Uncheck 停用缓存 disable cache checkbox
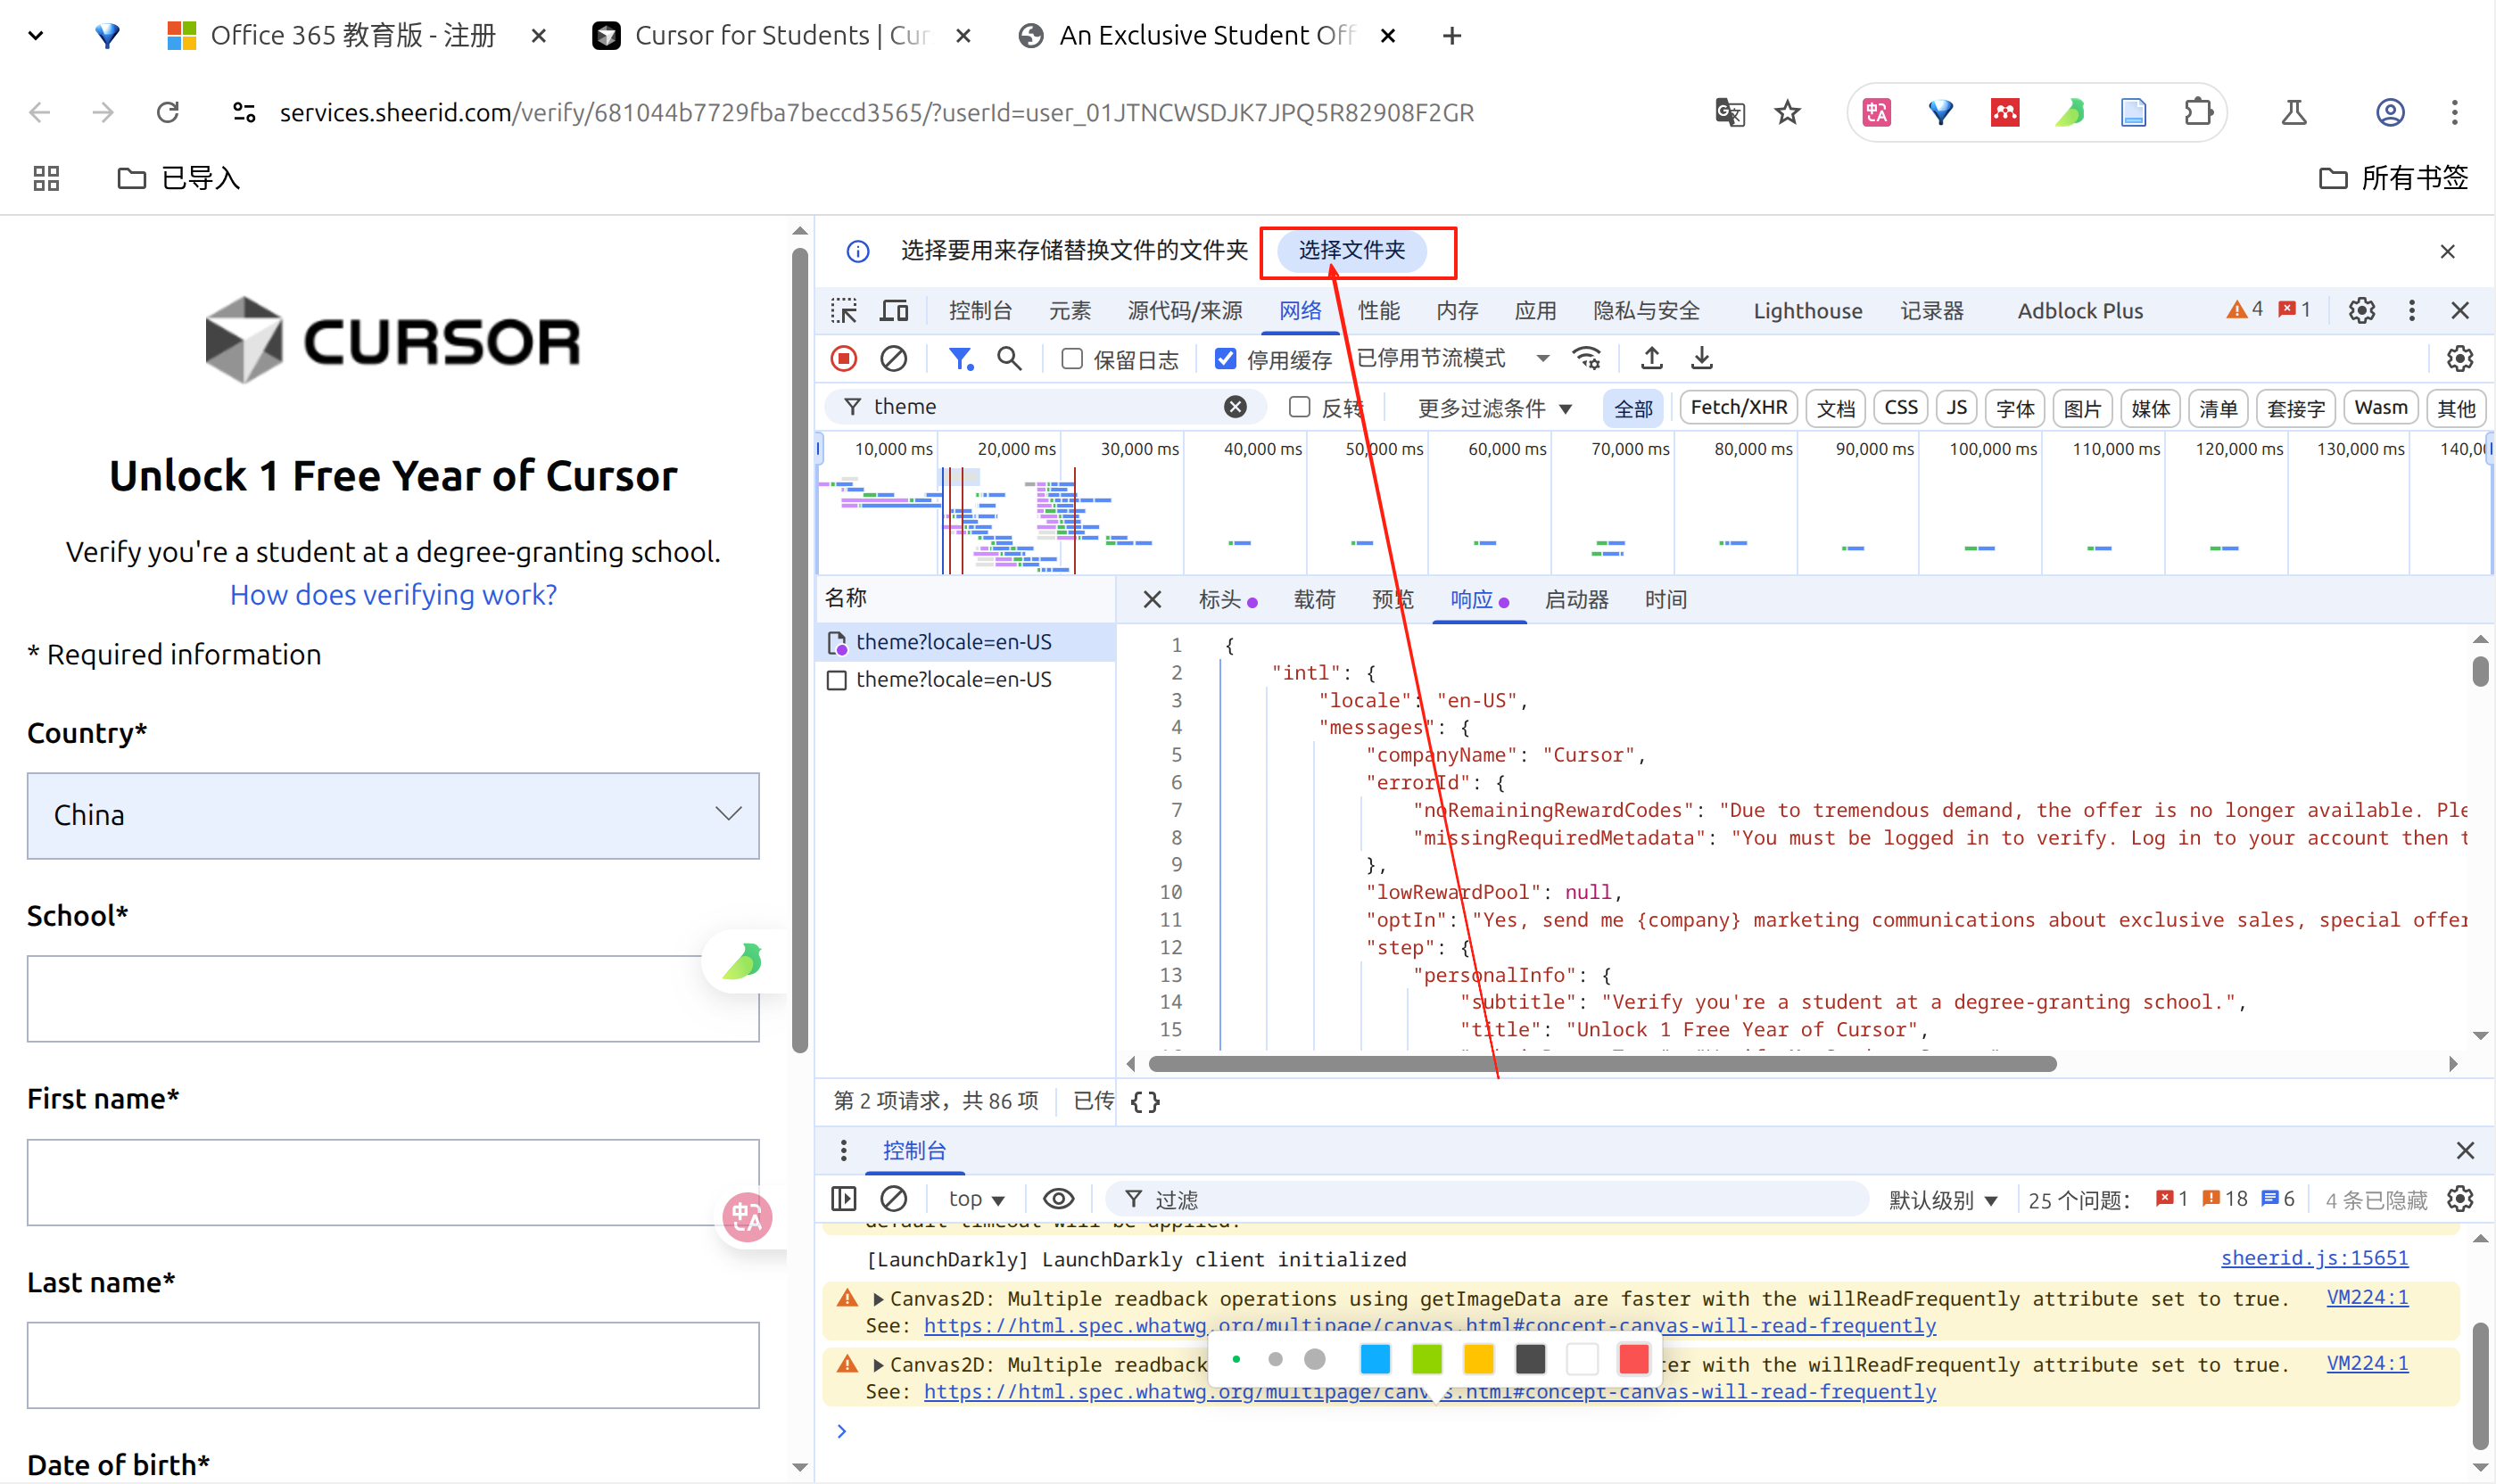The height and width of the screenshot is (1484, 2496). (1225, 359)
